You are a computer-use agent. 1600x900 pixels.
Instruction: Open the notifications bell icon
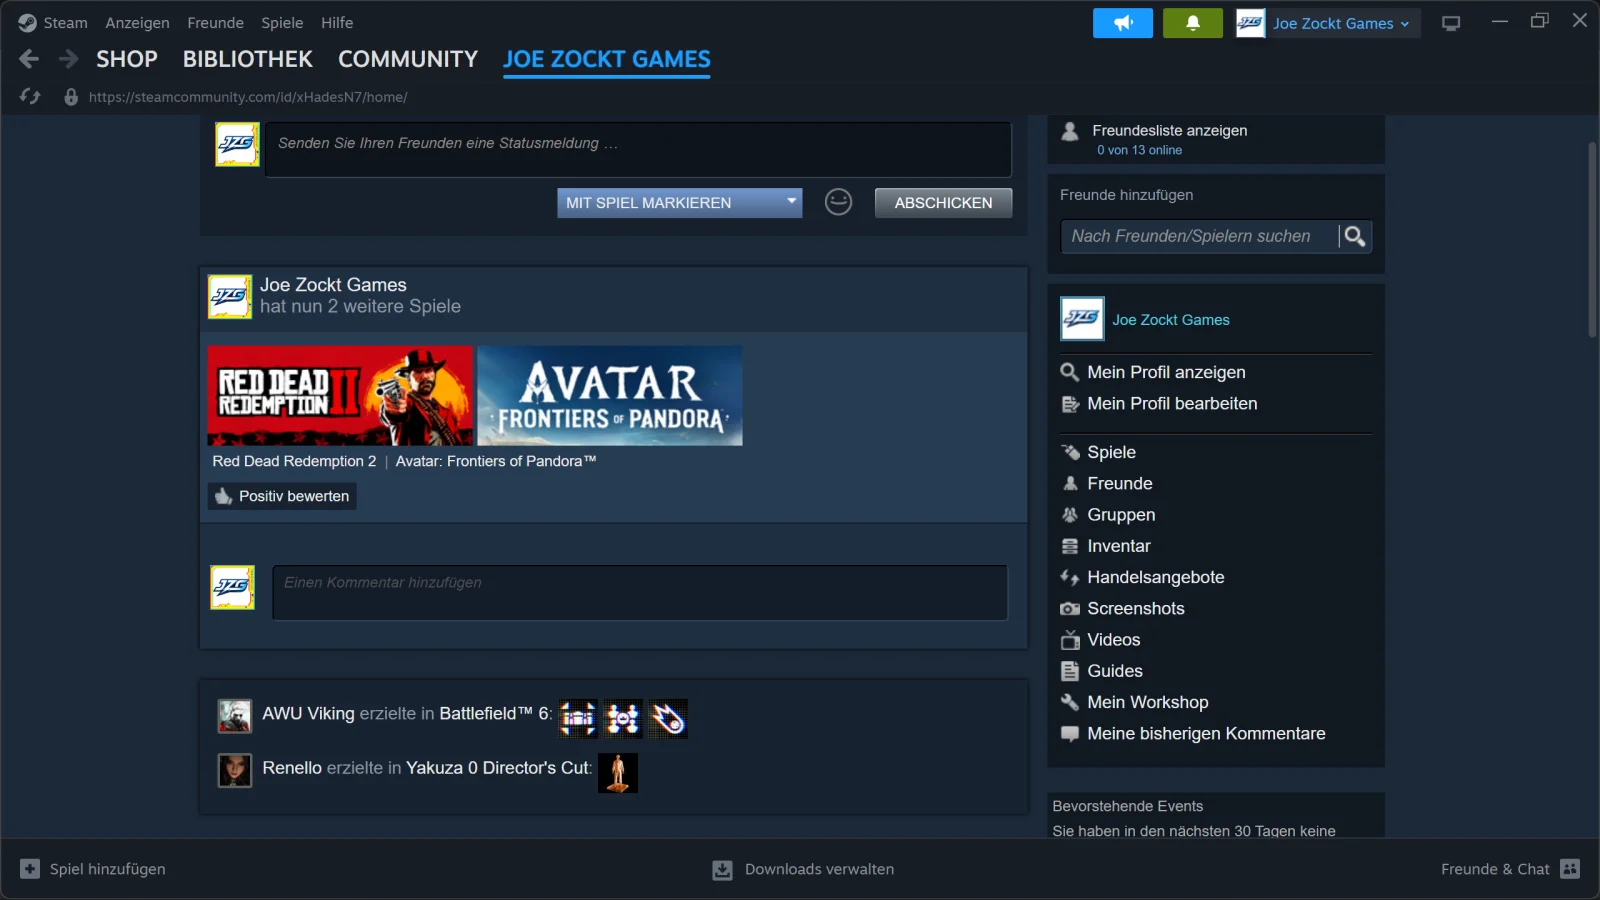[x=1192, y=23]
